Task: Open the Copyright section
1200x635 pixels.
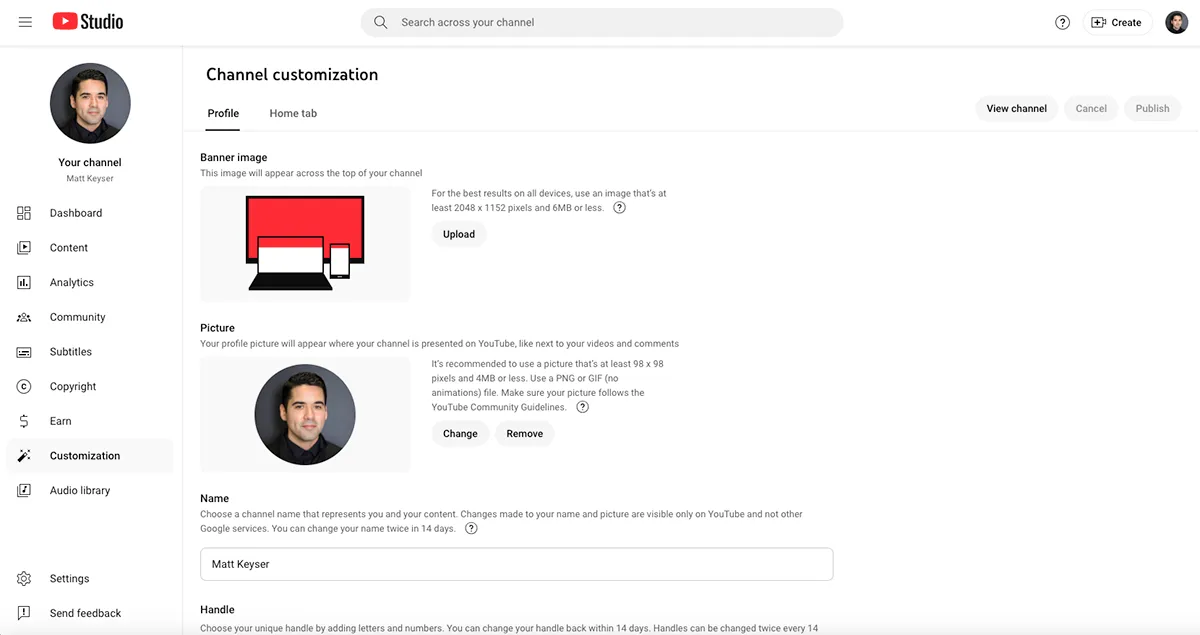Action: [73, 387]
